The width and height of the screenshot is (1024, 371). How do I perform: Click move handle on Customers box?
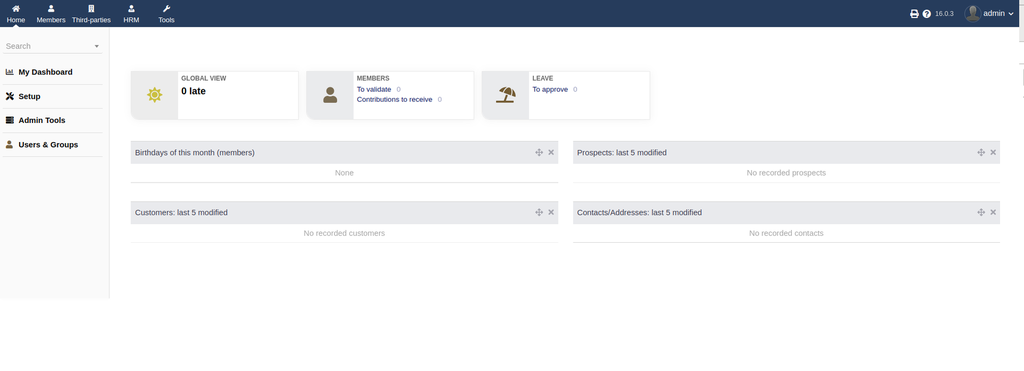[x=539, y=212]
